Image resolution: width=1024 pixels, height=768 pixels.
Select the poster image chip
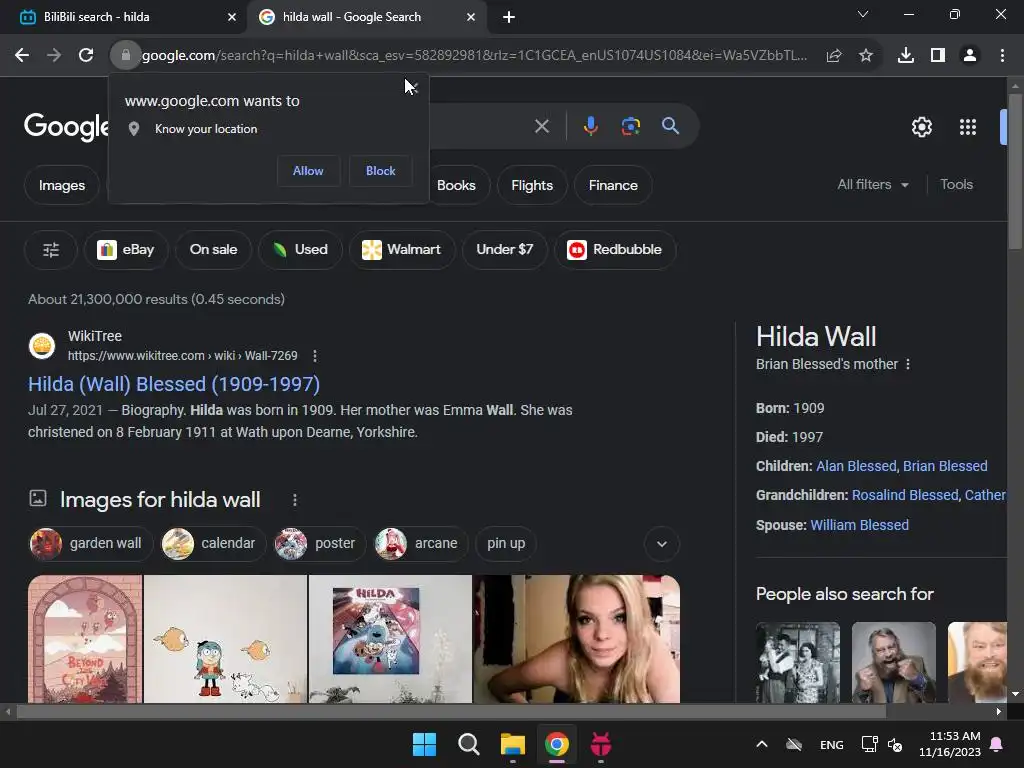point(319,543)
